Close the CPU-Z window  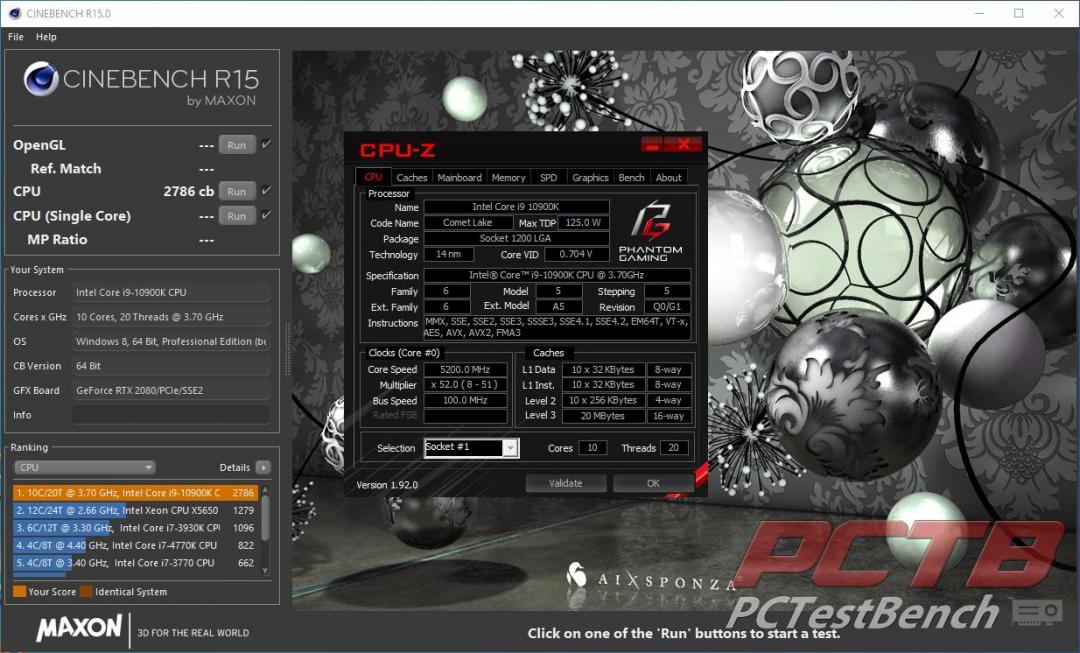(683, 144)
